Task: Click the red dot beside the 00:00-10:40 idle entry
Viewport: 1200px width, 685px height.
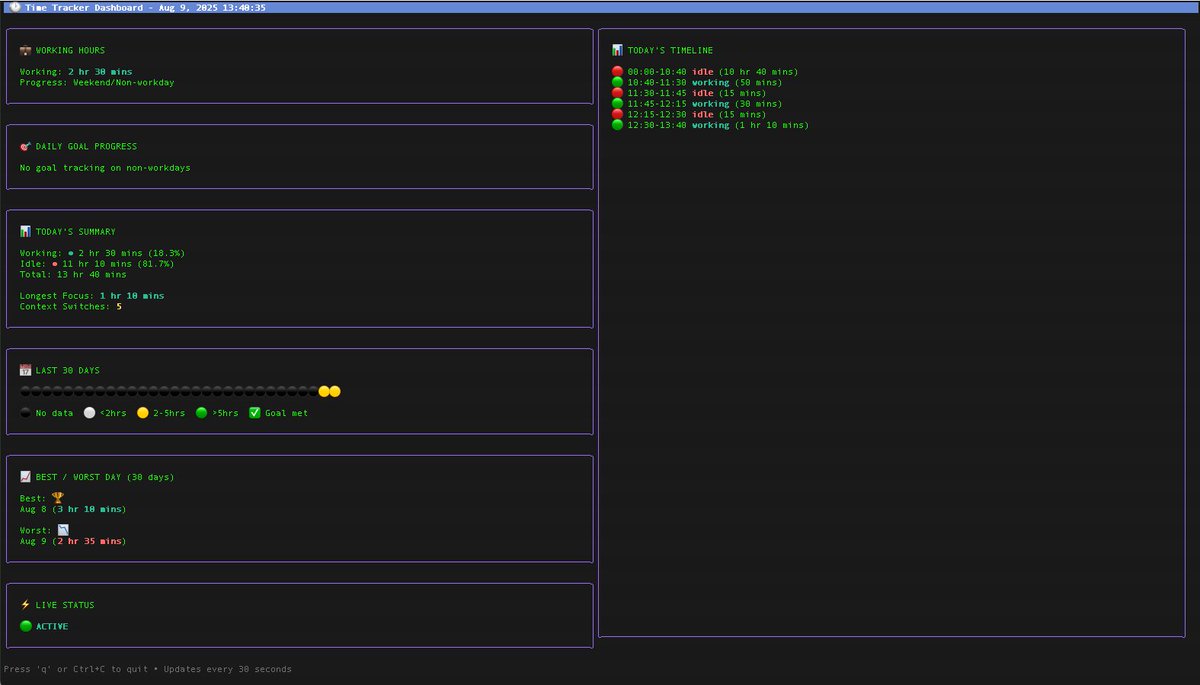Action: (x=617, y=71)
